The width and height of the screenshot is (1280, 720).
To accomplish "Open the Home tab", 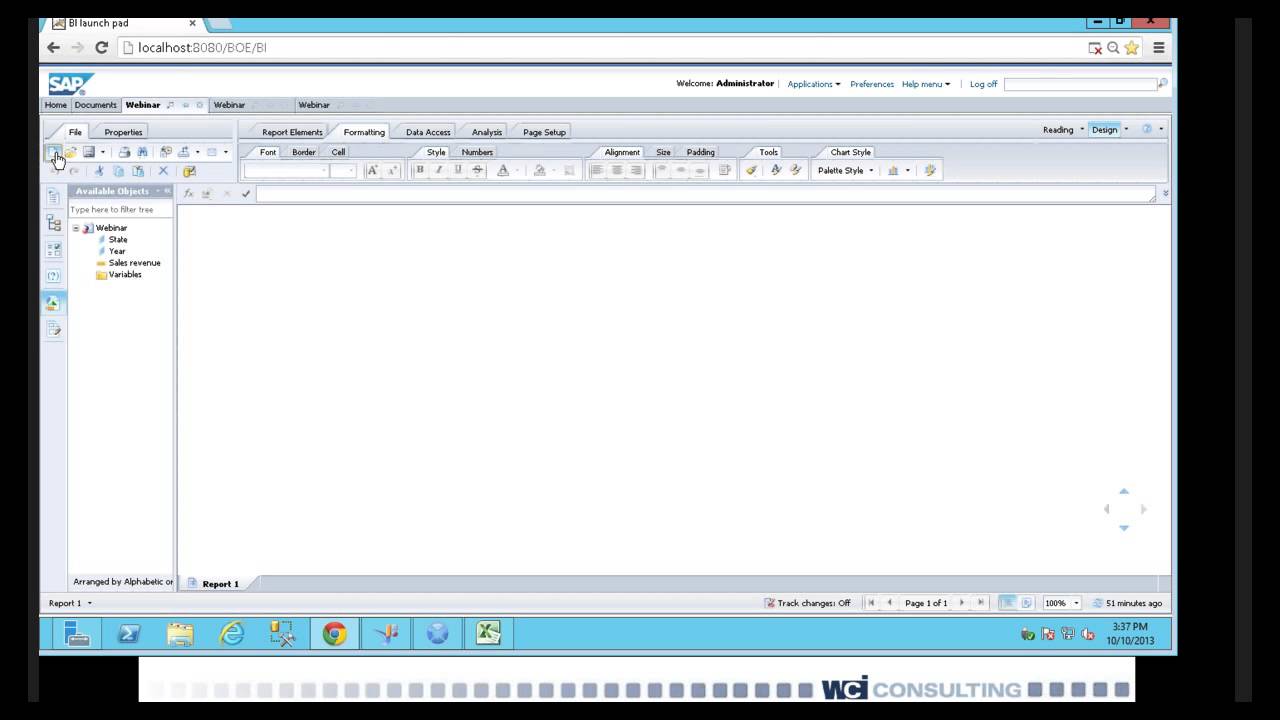I will (x=56, y=105).
